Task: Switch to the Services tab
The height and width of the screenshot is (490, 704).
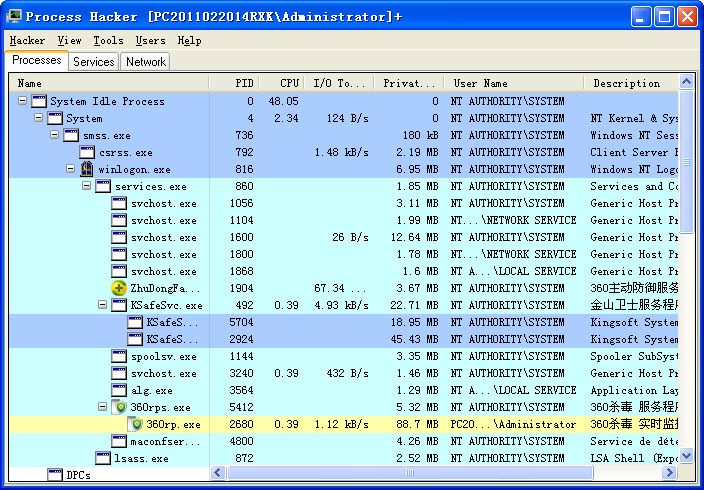Action: (x=94, y=62)
